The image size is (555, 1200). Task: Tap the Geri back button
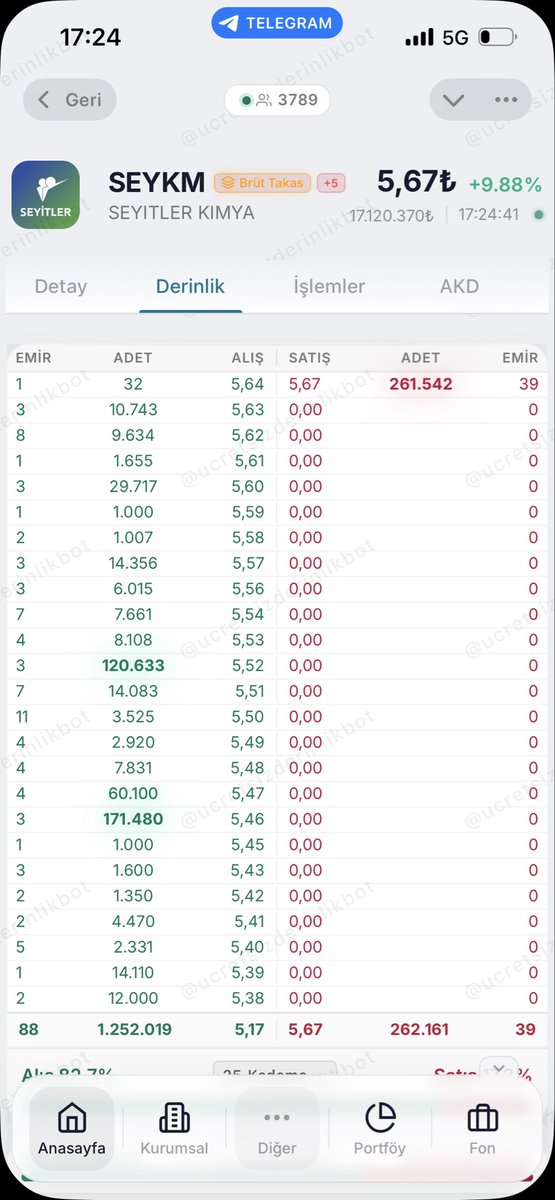pyautogui.click(x=71, y=100)
